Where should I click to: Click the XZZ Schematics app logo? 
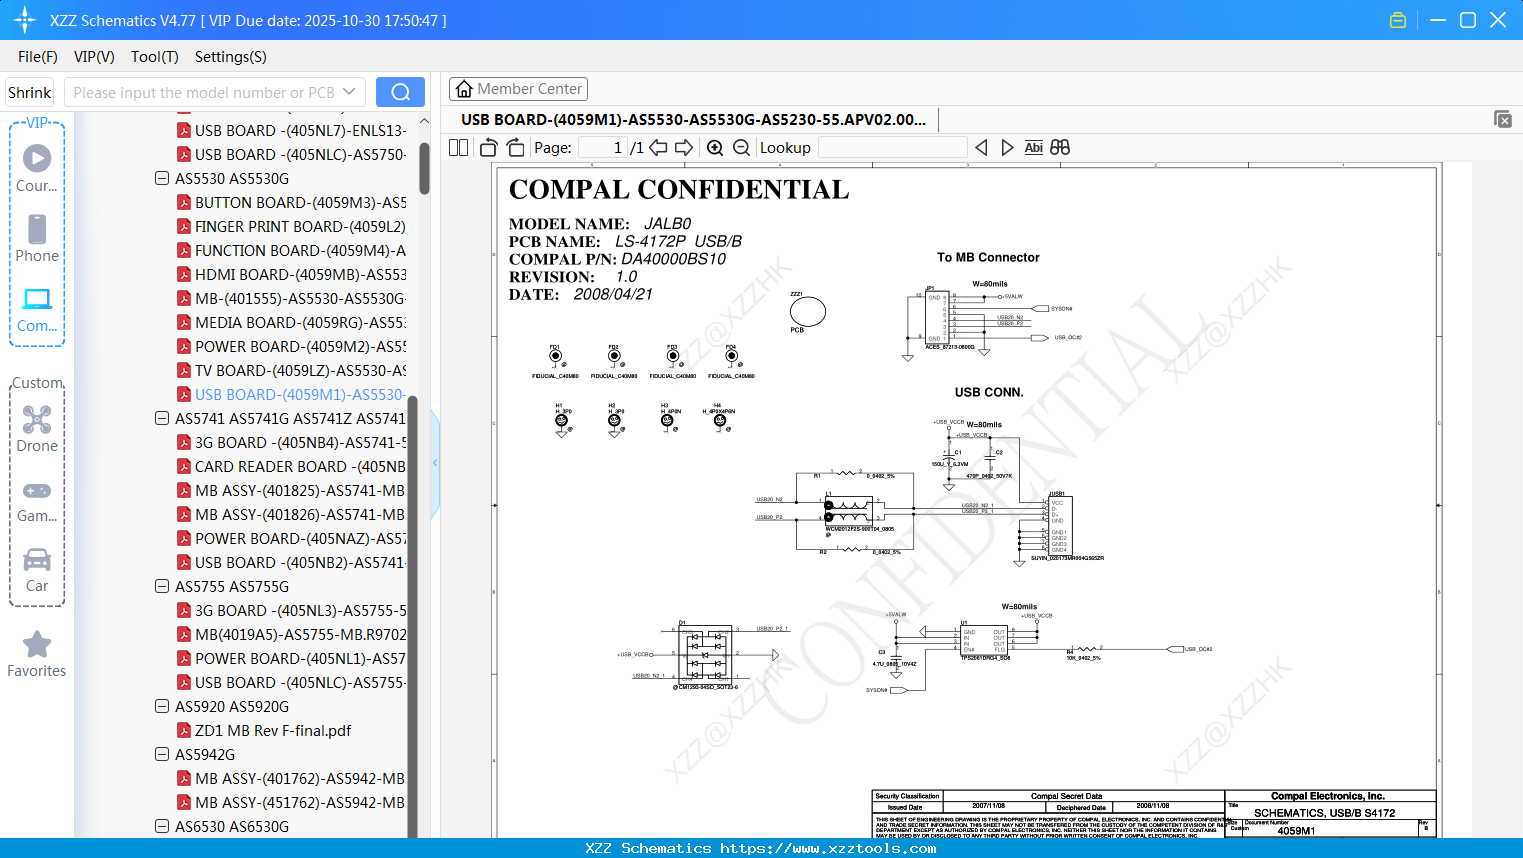pos(24,20)
